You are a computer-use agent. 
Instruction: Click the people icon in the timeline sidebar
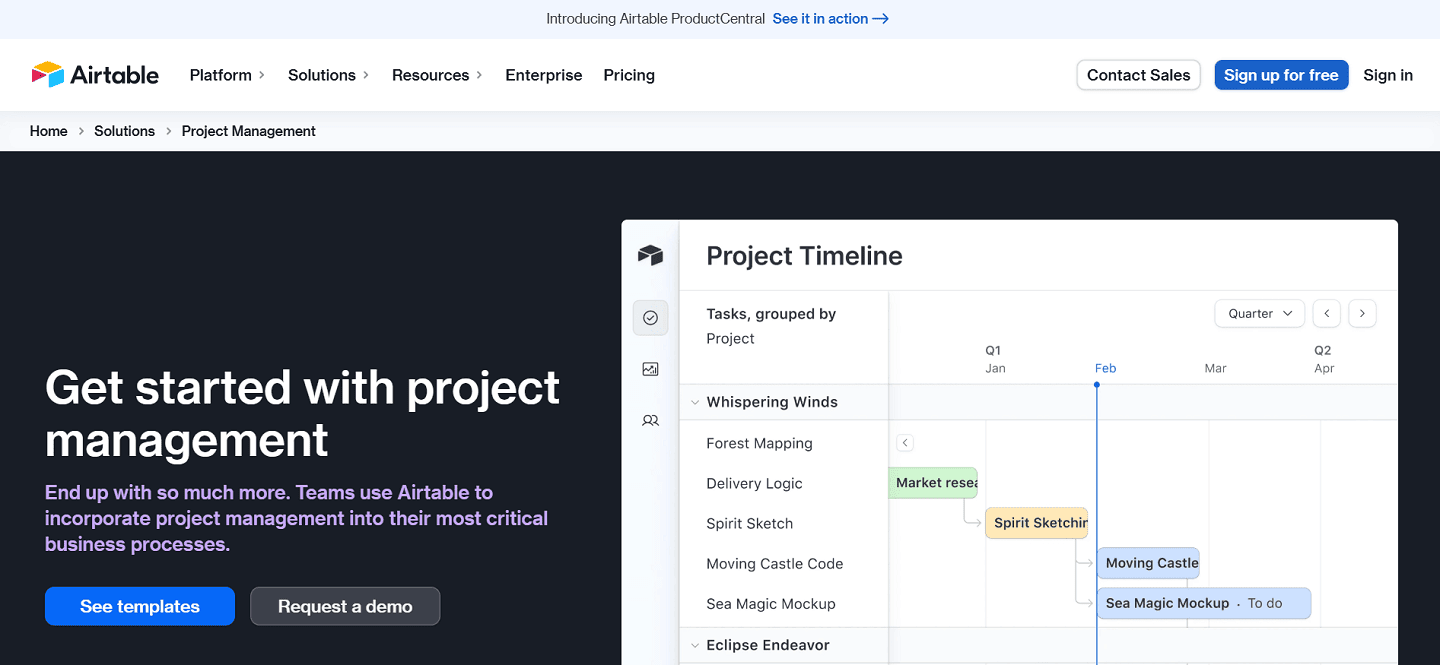(650, 420)
